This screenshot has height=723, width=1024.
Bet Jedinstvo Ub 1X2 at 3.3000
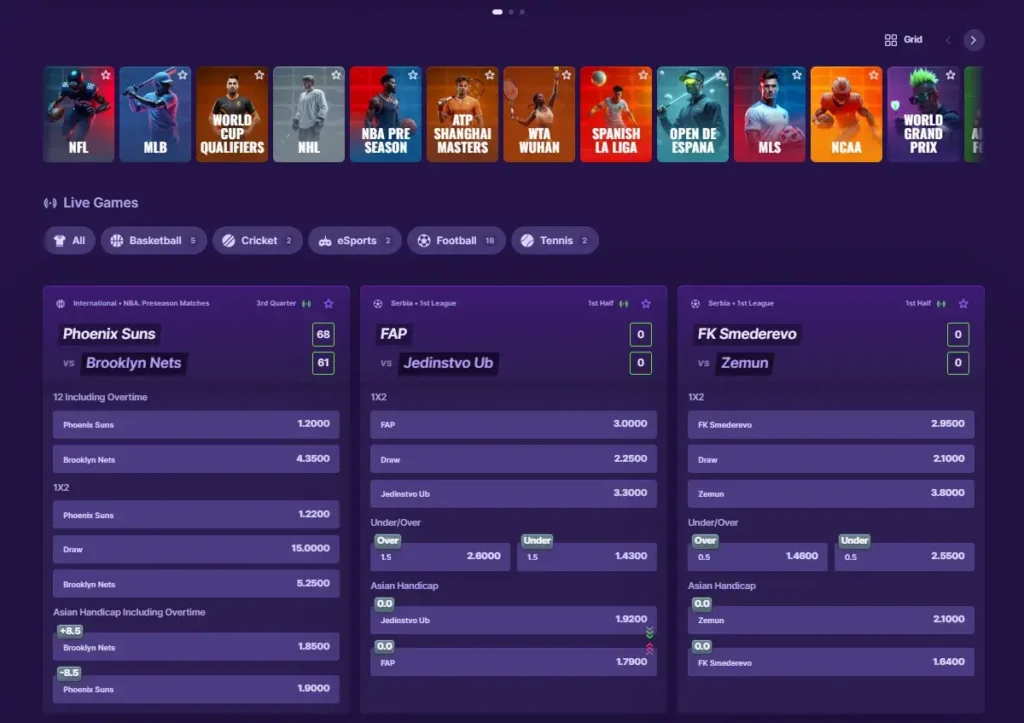click(x=513, y=494)
